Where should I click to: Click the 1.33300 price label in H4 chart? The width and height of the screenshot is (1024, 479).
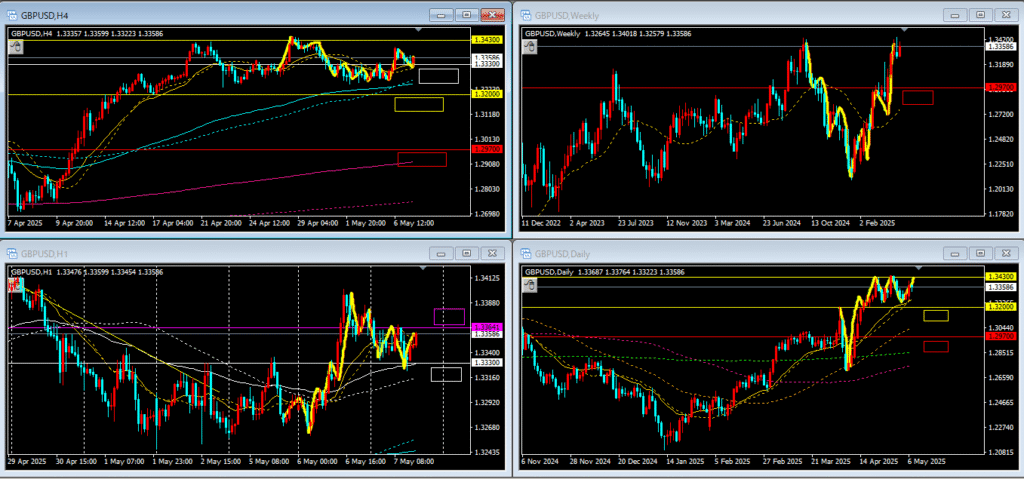pos(487,64)
